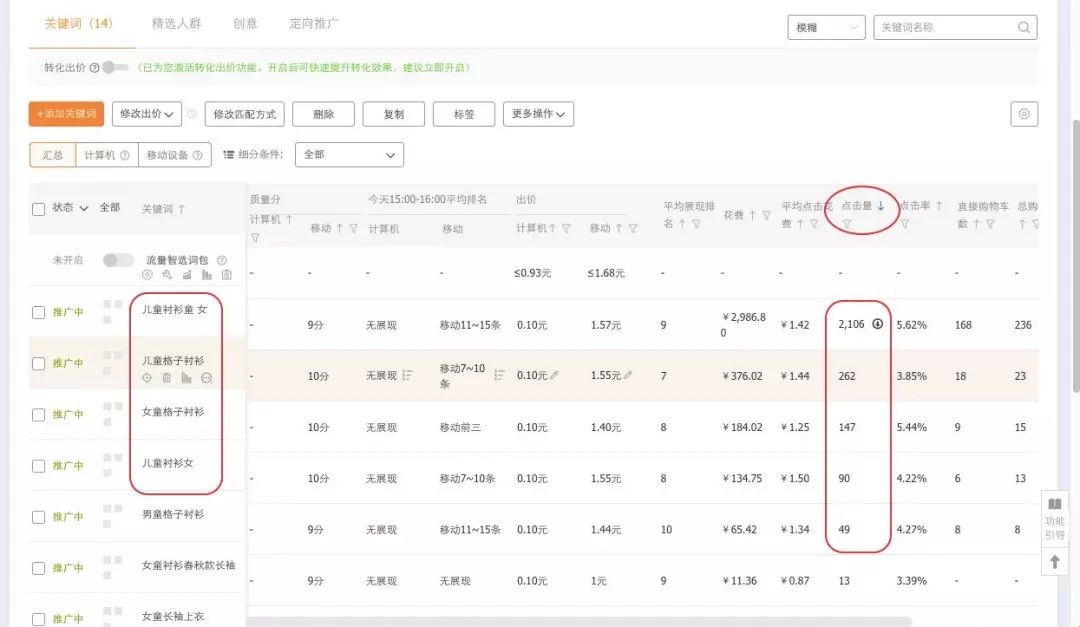Click the filter funnel on 花费 column

(766, 216)
